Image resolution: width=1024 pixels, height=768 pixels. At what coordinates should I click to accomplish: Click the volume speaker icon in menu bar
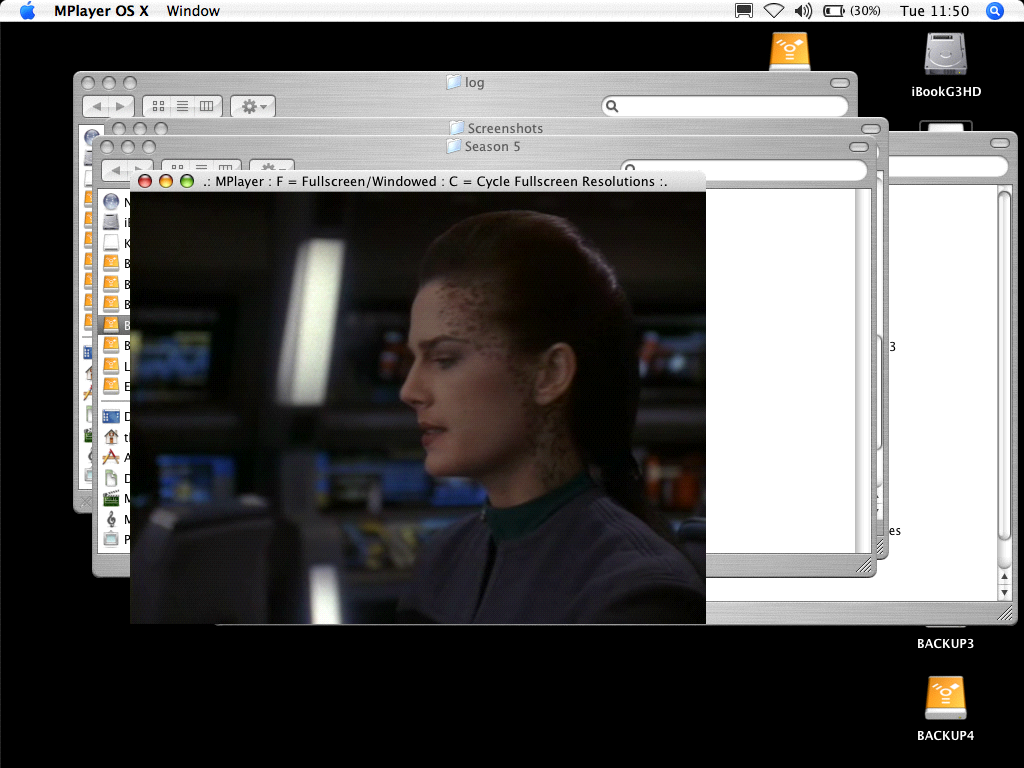(x=803, y=10)
